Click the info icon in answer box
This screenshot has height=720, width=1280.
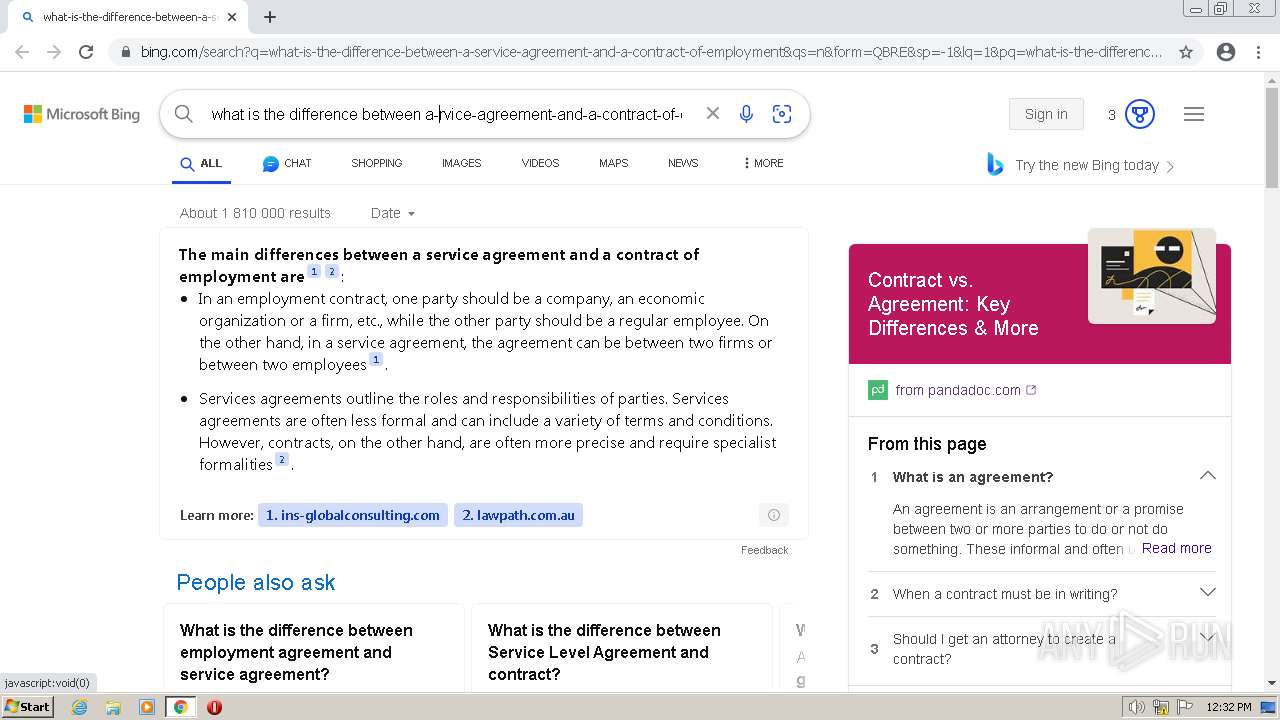coord(774,515)
